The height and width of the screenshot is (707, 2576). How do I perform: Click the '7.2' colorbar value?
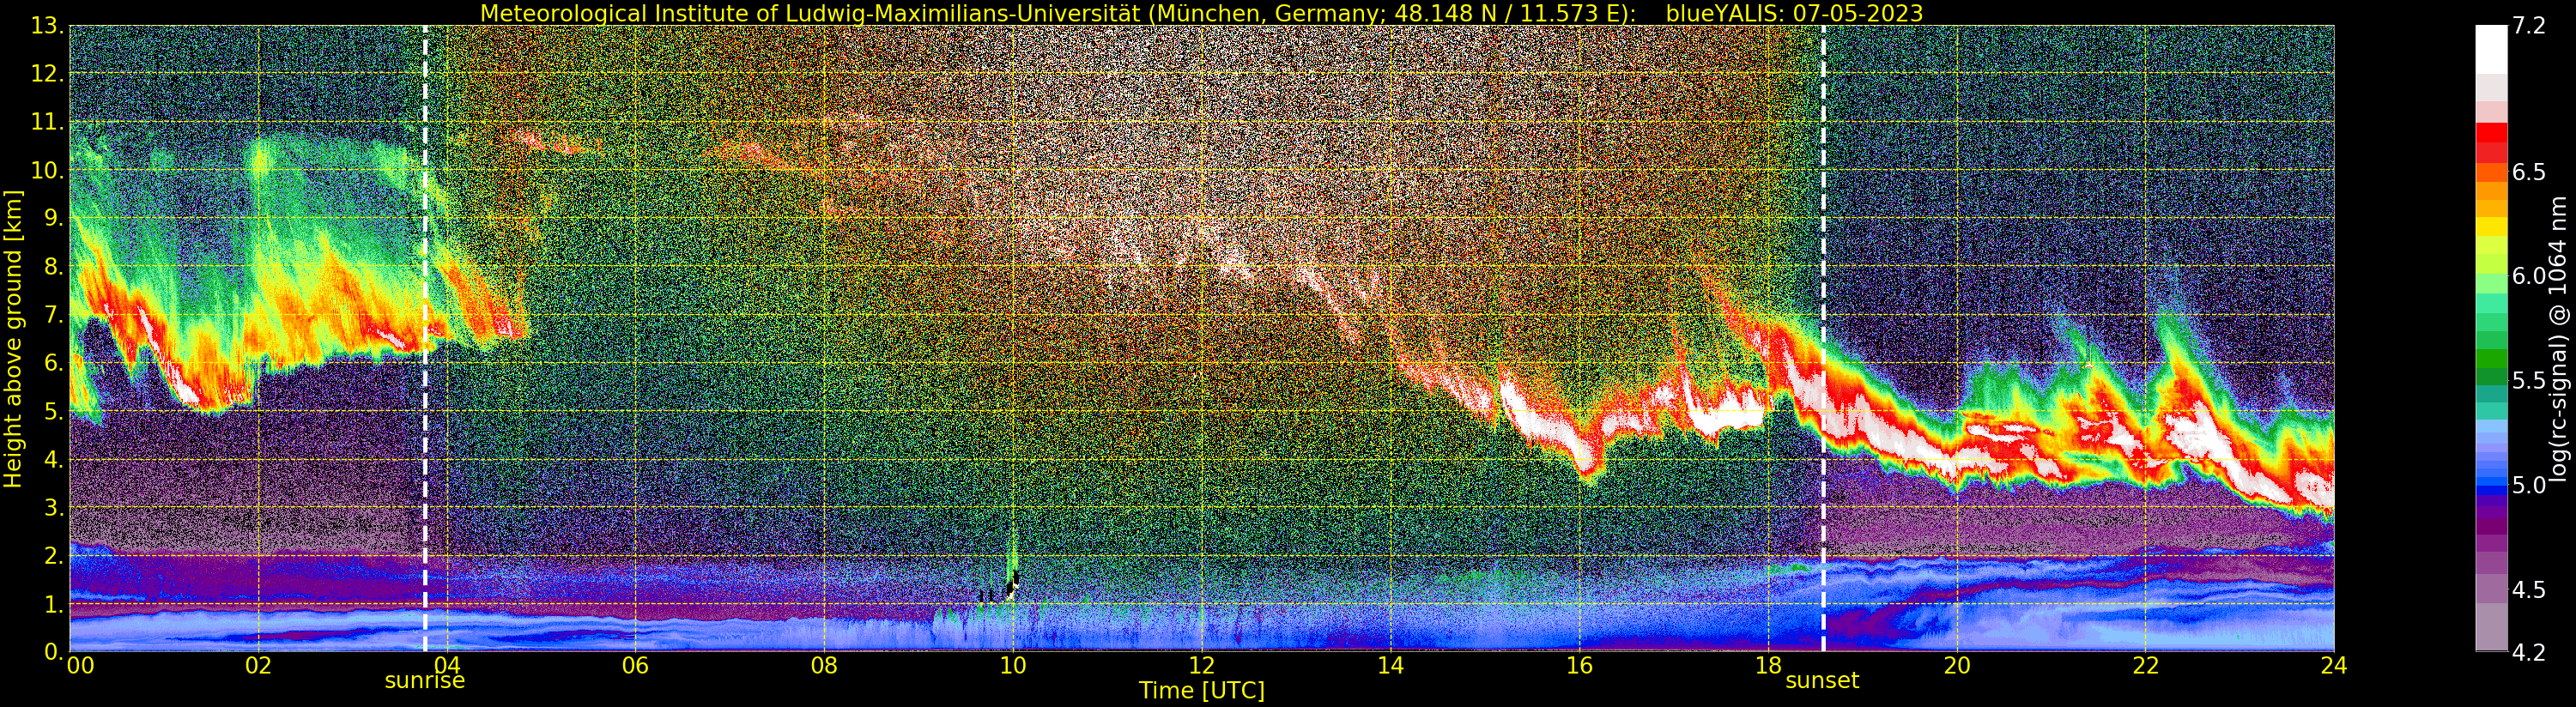2529,26
